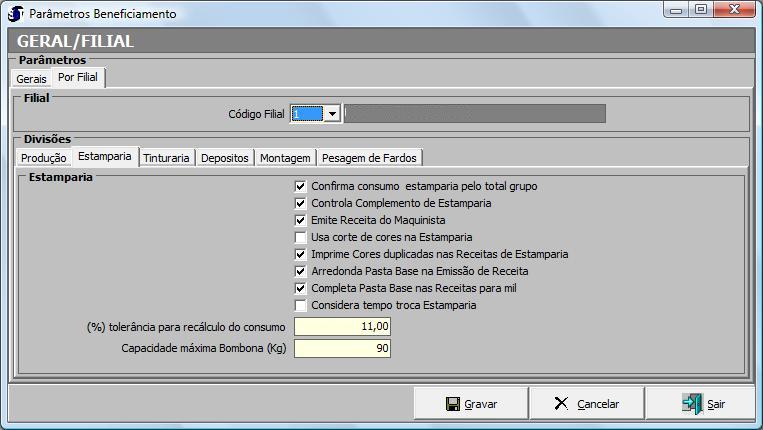This screenshot has width=763, height=430.
Task: Enable Considera tempo troca Estamparia
Action: 301,305
